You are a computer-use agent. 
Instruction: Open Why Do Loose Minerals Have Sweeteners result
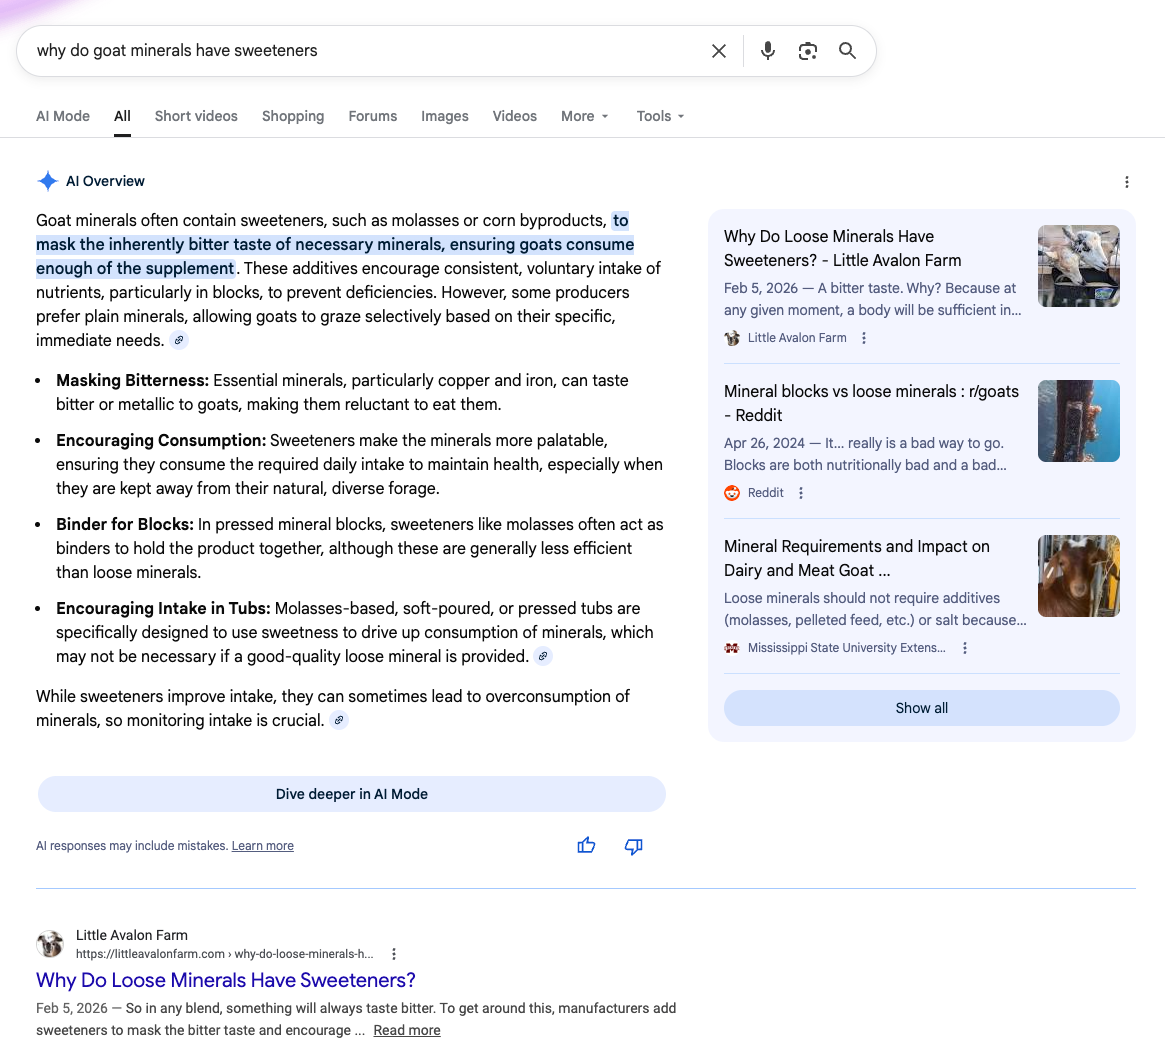pyautogui.click(x=226, y=980)
